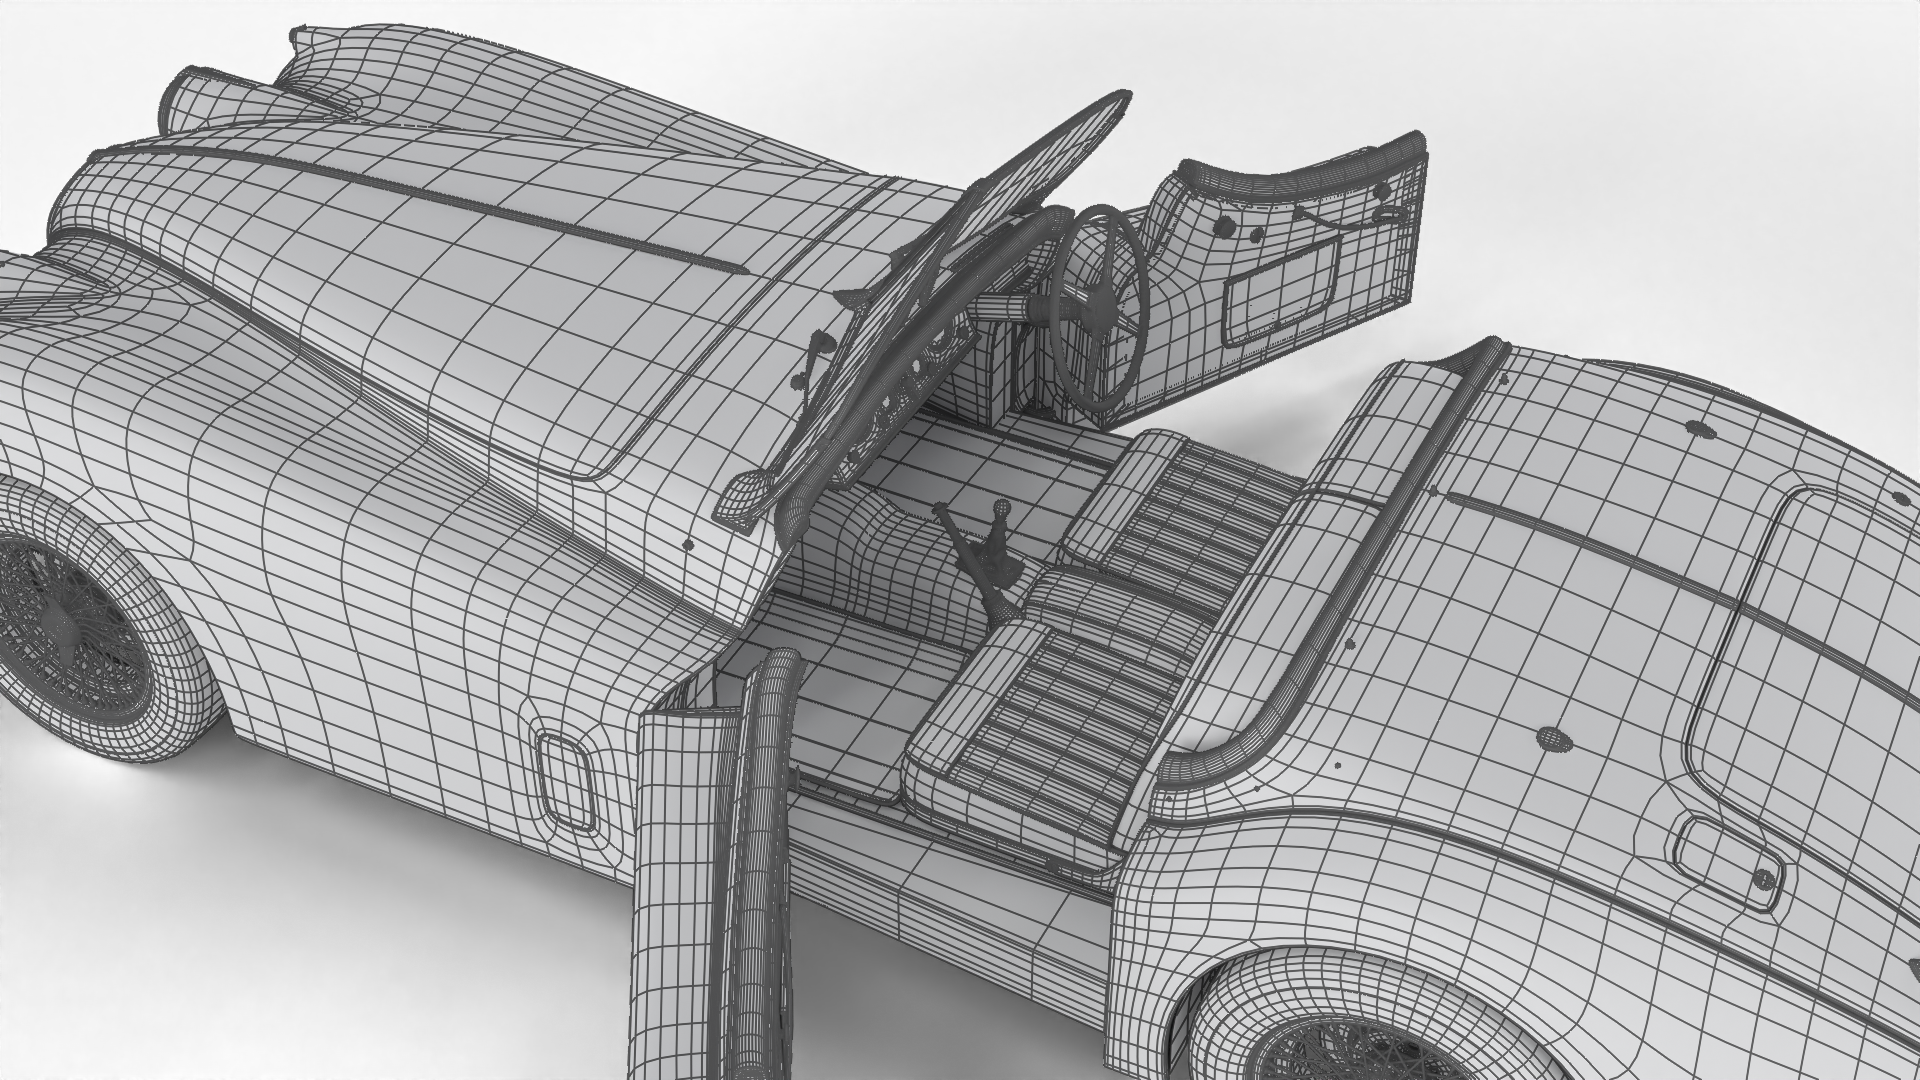
Task: Click the front wire-spoke wheel
Action: 70,625
